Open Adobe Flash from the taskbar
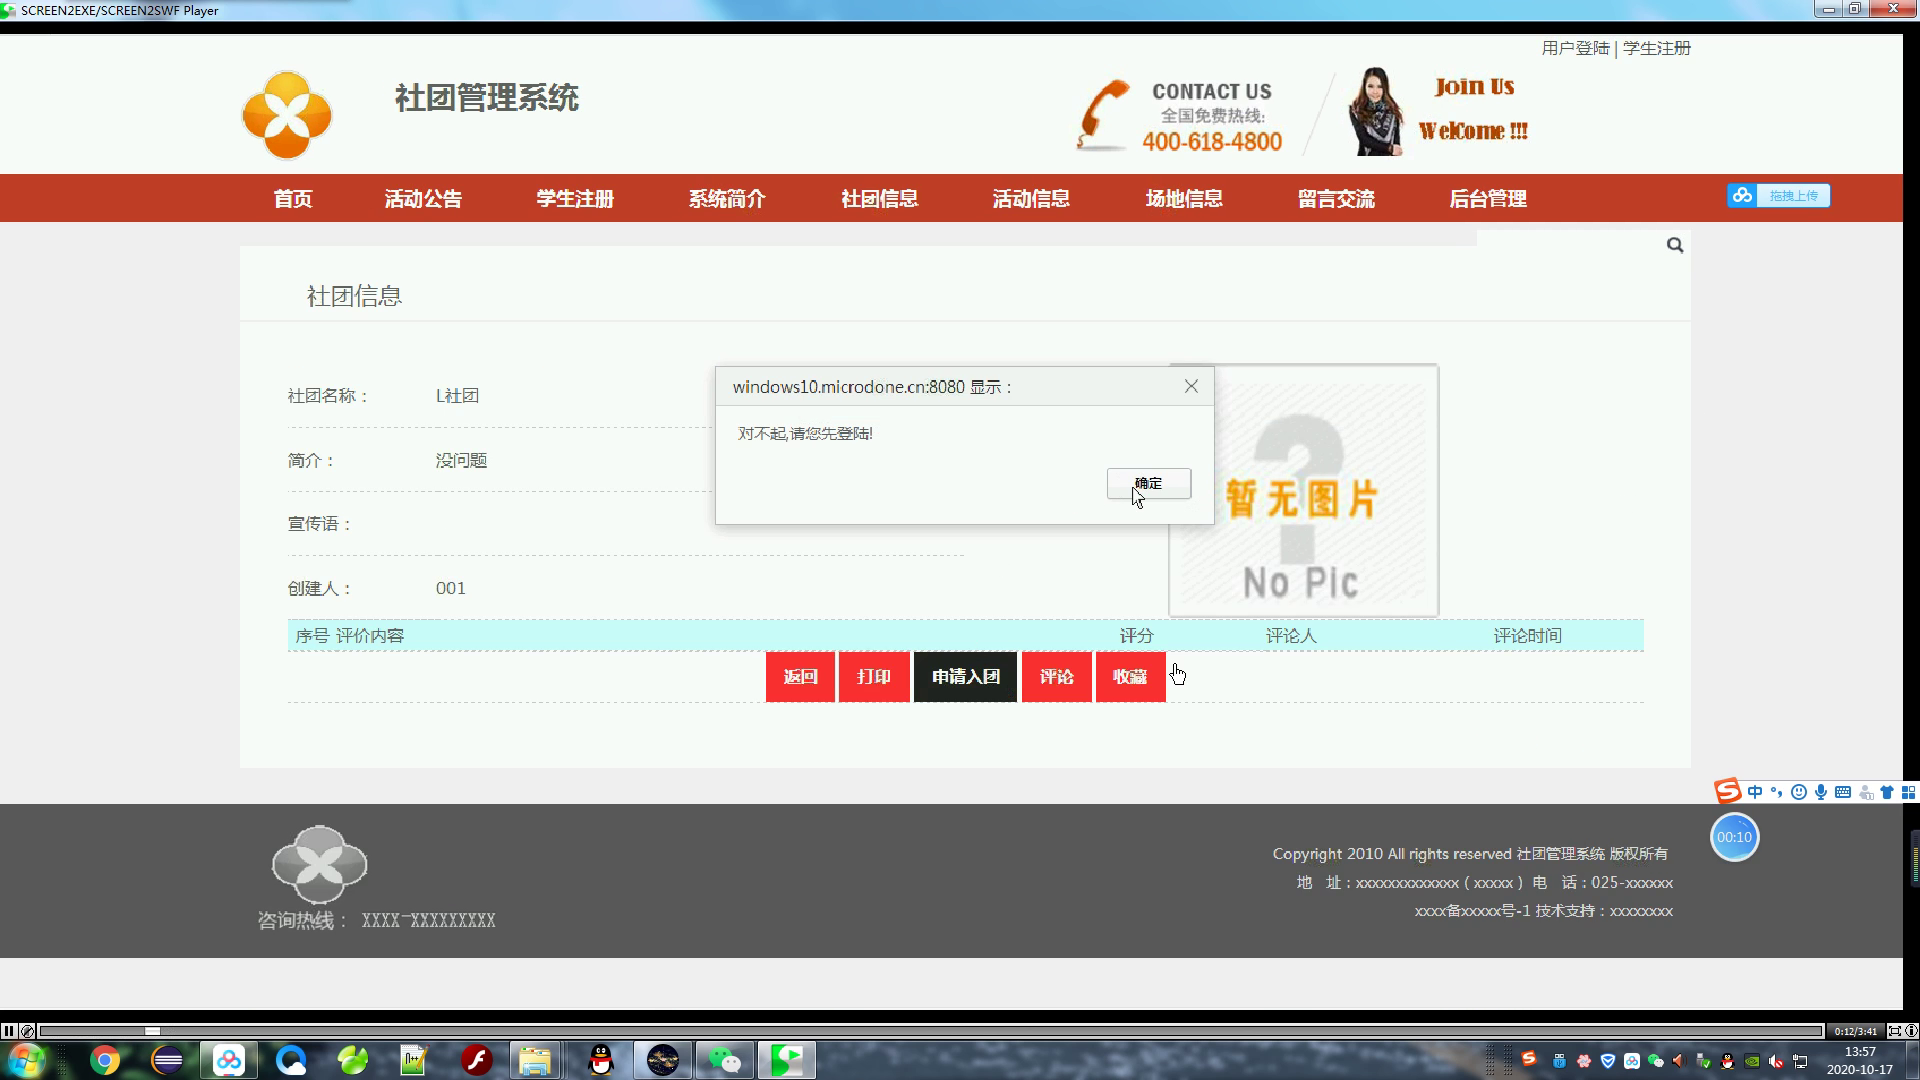Viewport: 1920px width, 1080px height. point(477,1060)
